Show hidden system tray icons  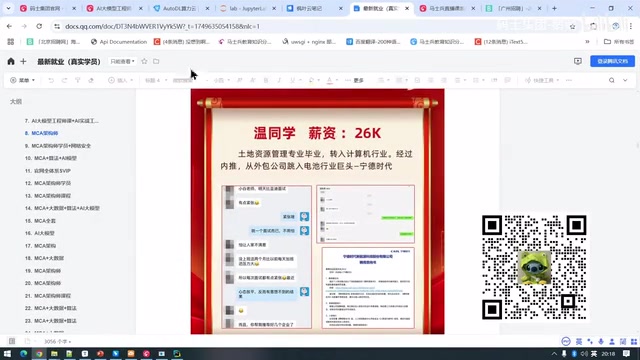tap(554, 353)
